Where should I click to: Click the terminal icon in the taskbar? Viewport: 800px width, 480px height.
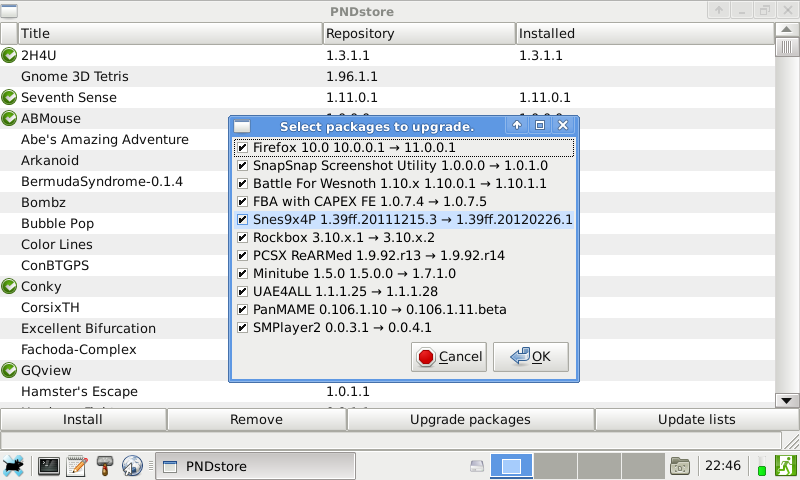coord(48,466)
